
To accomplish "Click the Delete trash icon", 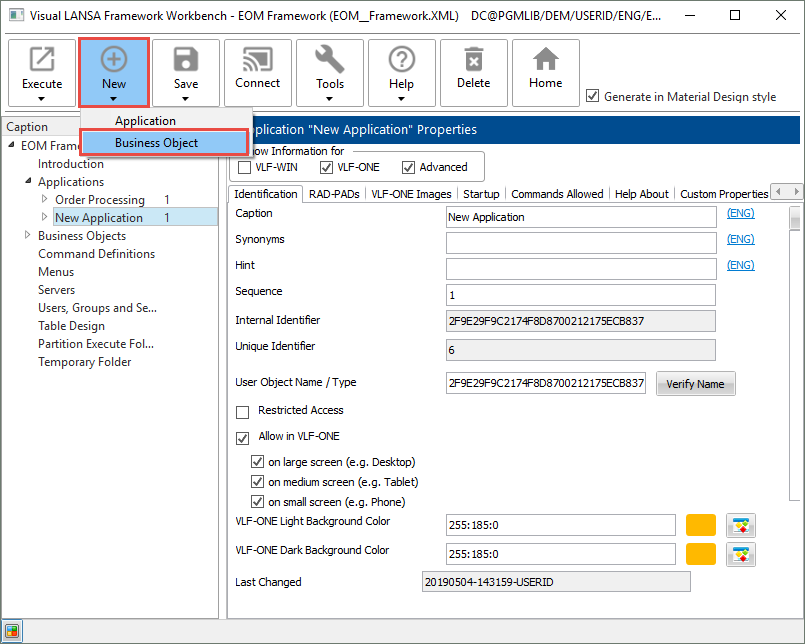I will coord(473,62).
